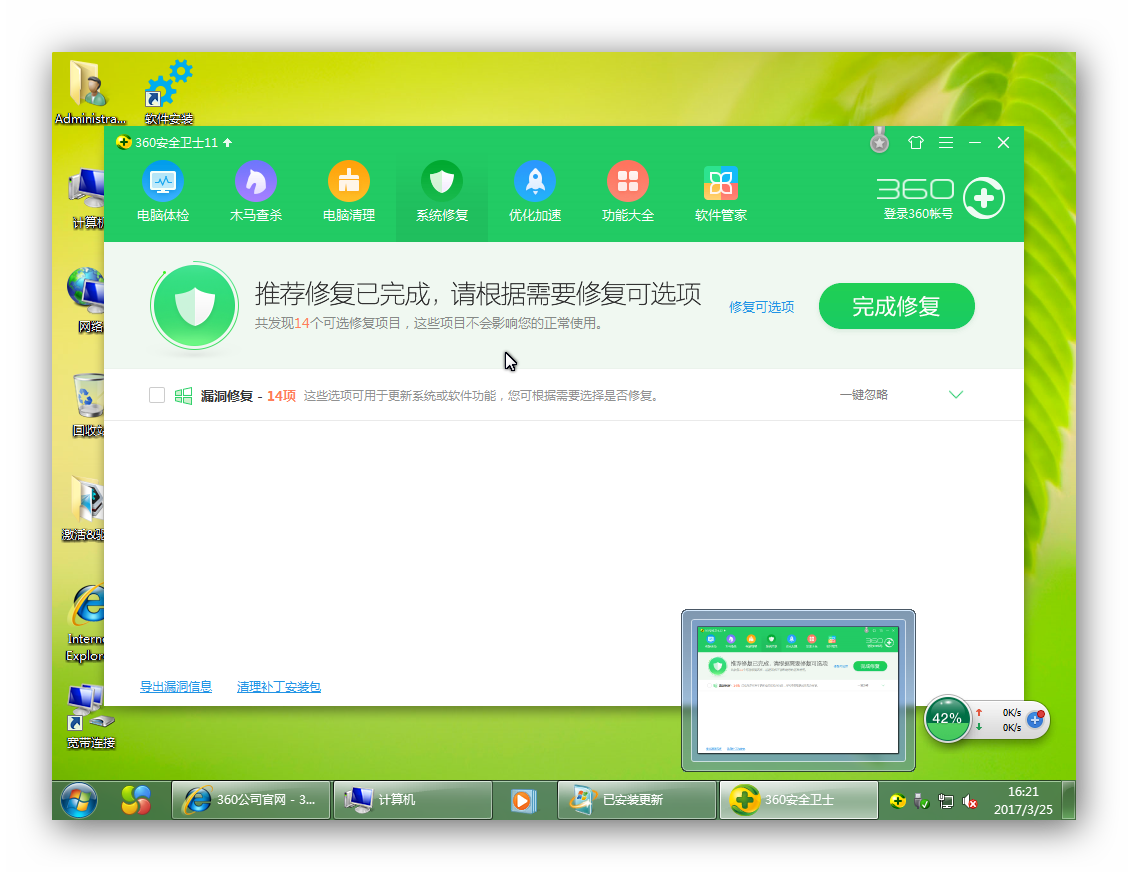This screenshot has height=872, width=1128.
Task: Select the Administrator desktop folder icon
Action: [x=90, y=92]
